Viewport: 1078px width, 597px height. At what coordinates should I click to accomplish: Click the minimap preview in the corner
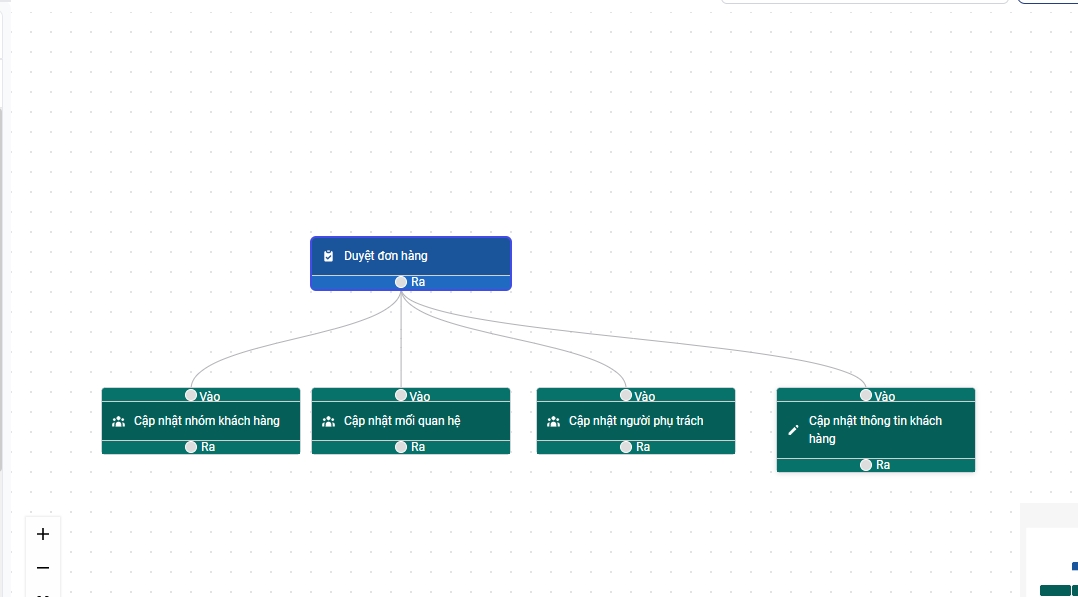point(1052,562)
